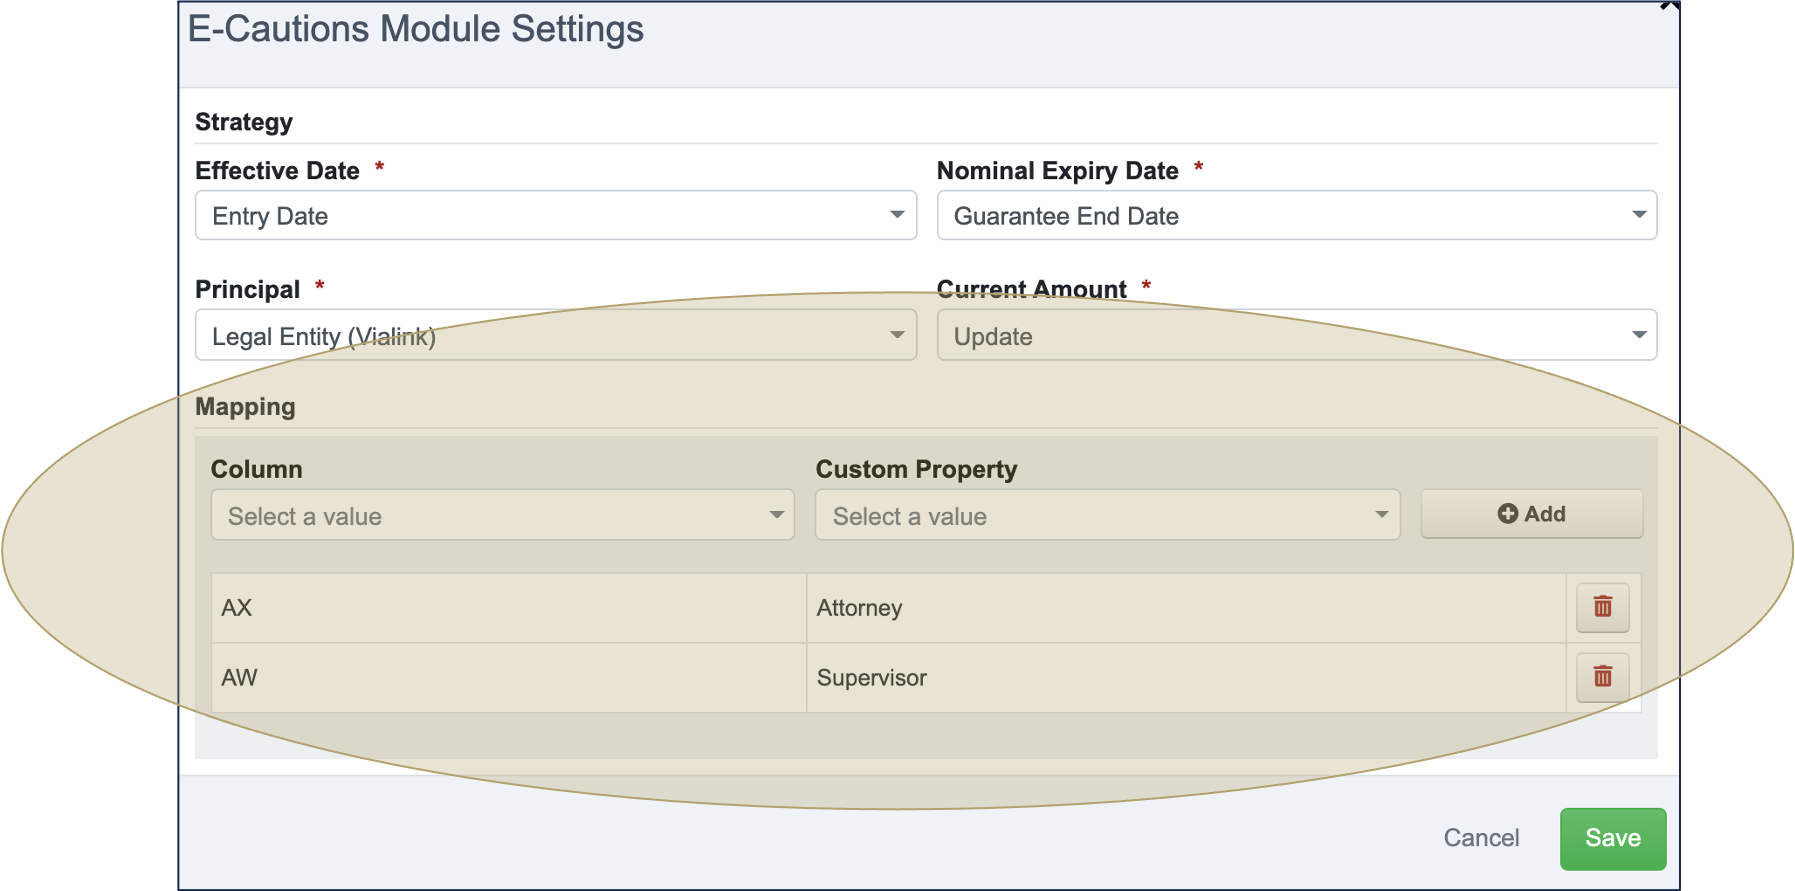This screenshot has width=1795, height=891.
Task: Open the Effective Date dropdown
Action: [555, 216]
